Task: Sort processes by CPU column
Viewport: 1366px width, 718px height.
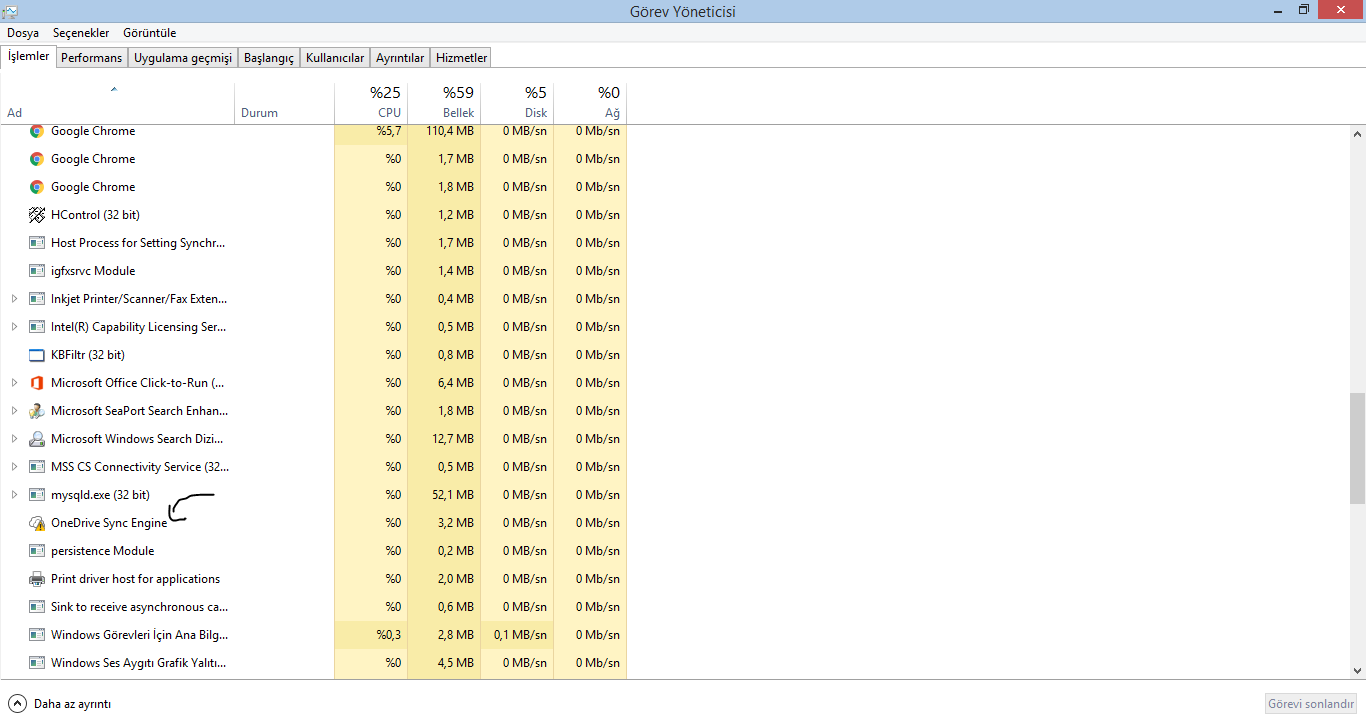Action: [371, 102]
